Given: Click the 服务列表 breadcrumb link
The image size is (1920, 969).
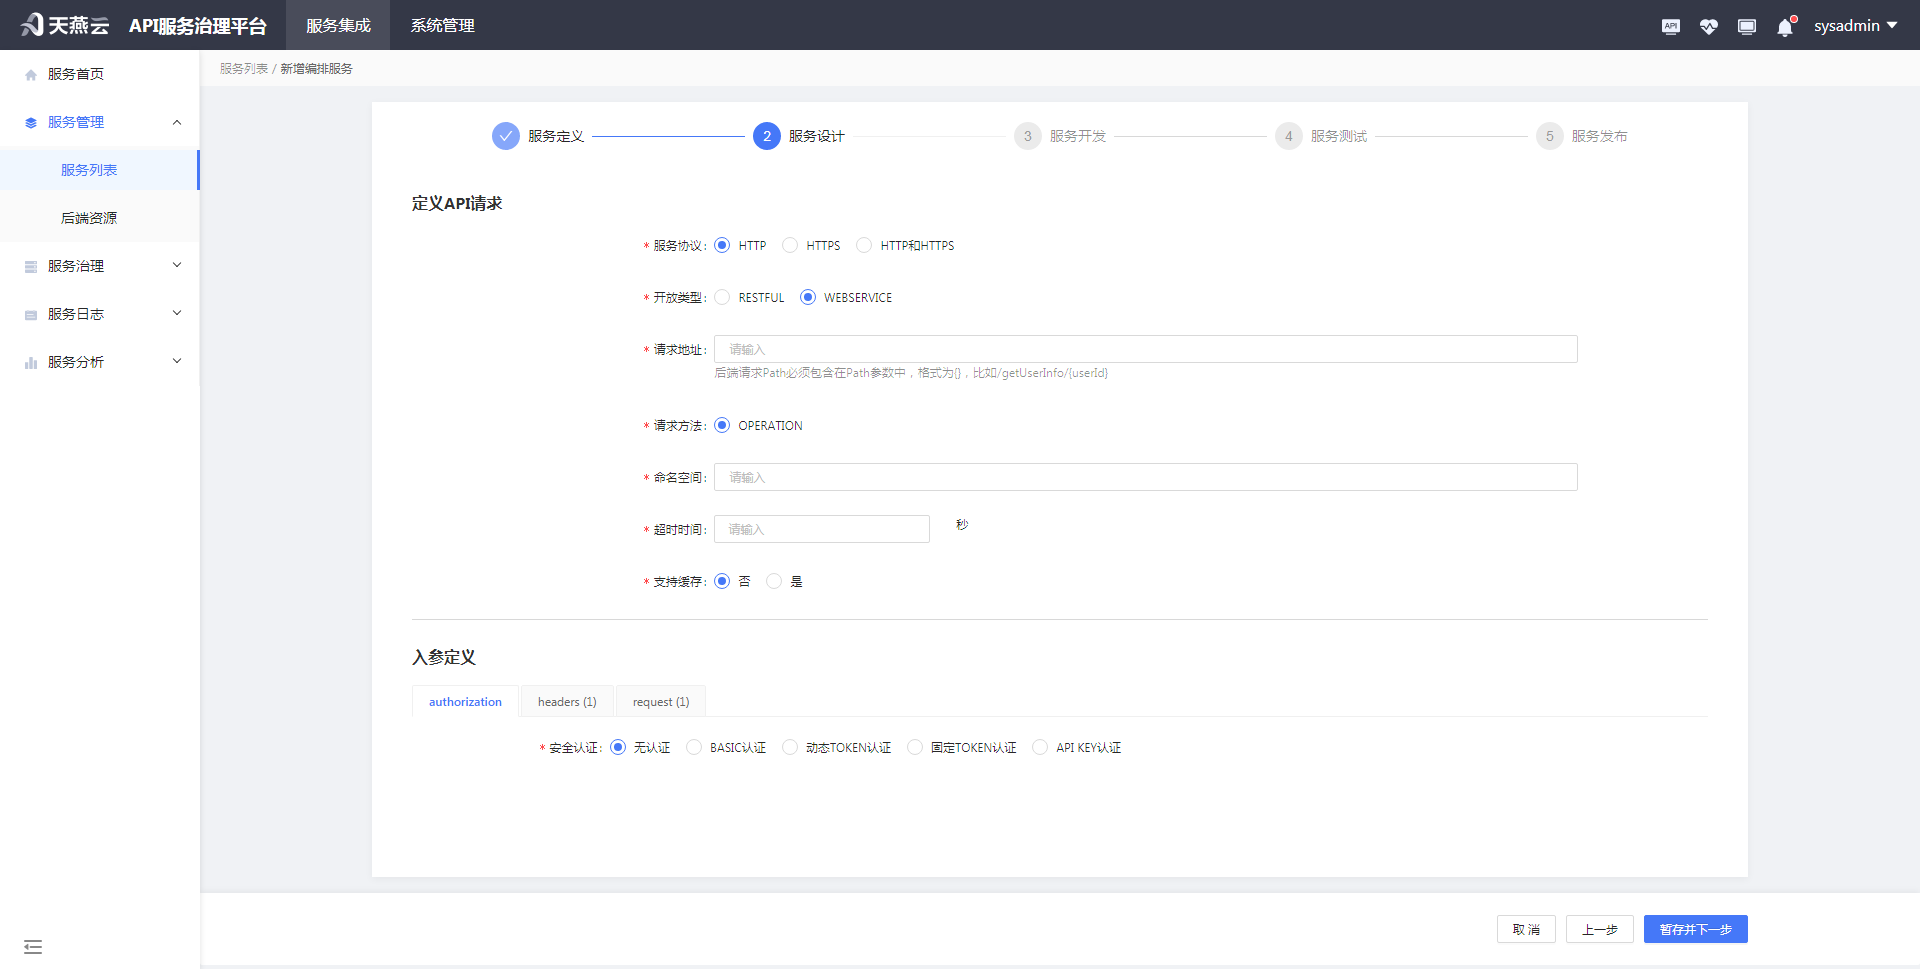Looking at the screenshot, I should coord(243,68).
